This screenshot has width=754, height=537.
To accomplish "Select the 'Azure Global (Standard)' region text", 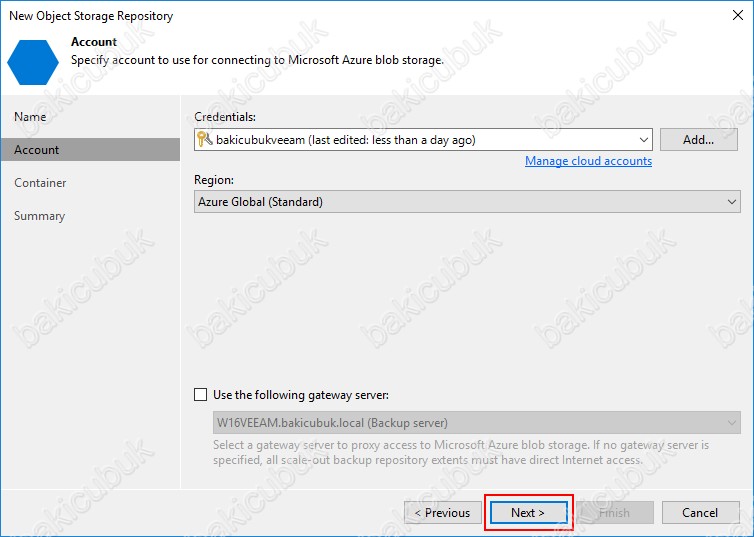I will point(261,202).
